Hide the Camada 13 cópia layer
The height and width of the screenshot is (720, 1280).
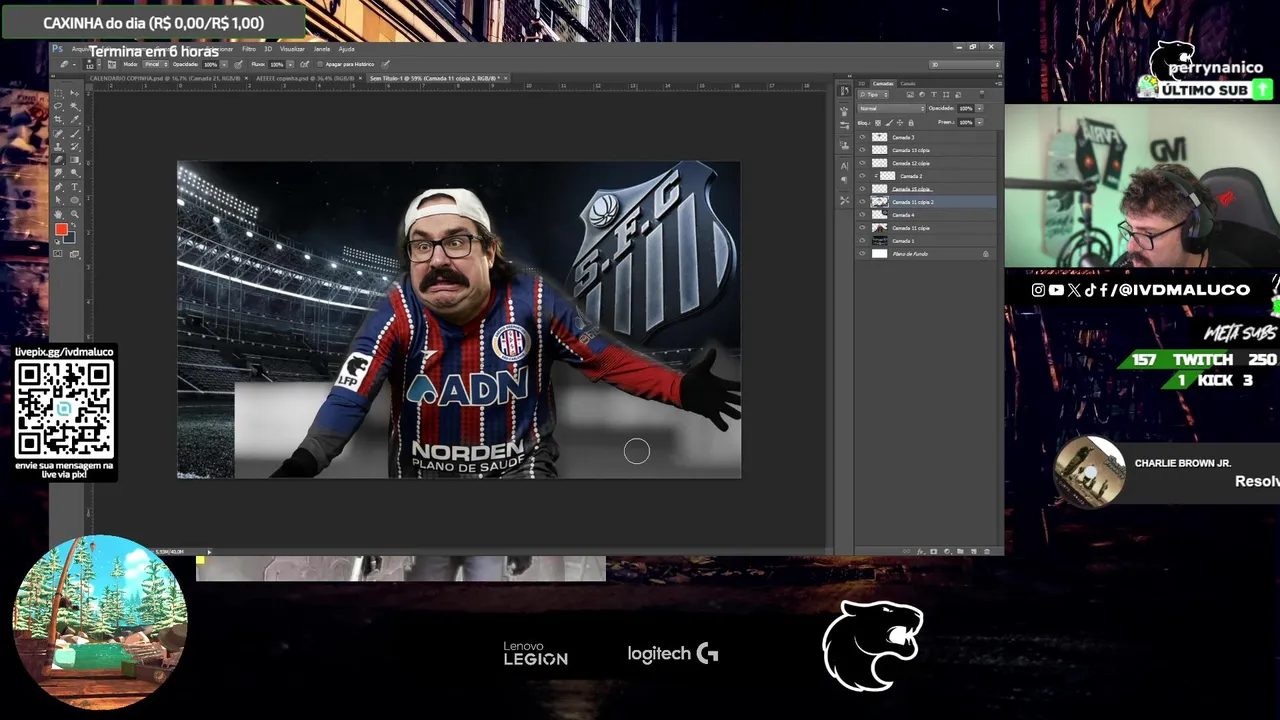coord(862,150)
